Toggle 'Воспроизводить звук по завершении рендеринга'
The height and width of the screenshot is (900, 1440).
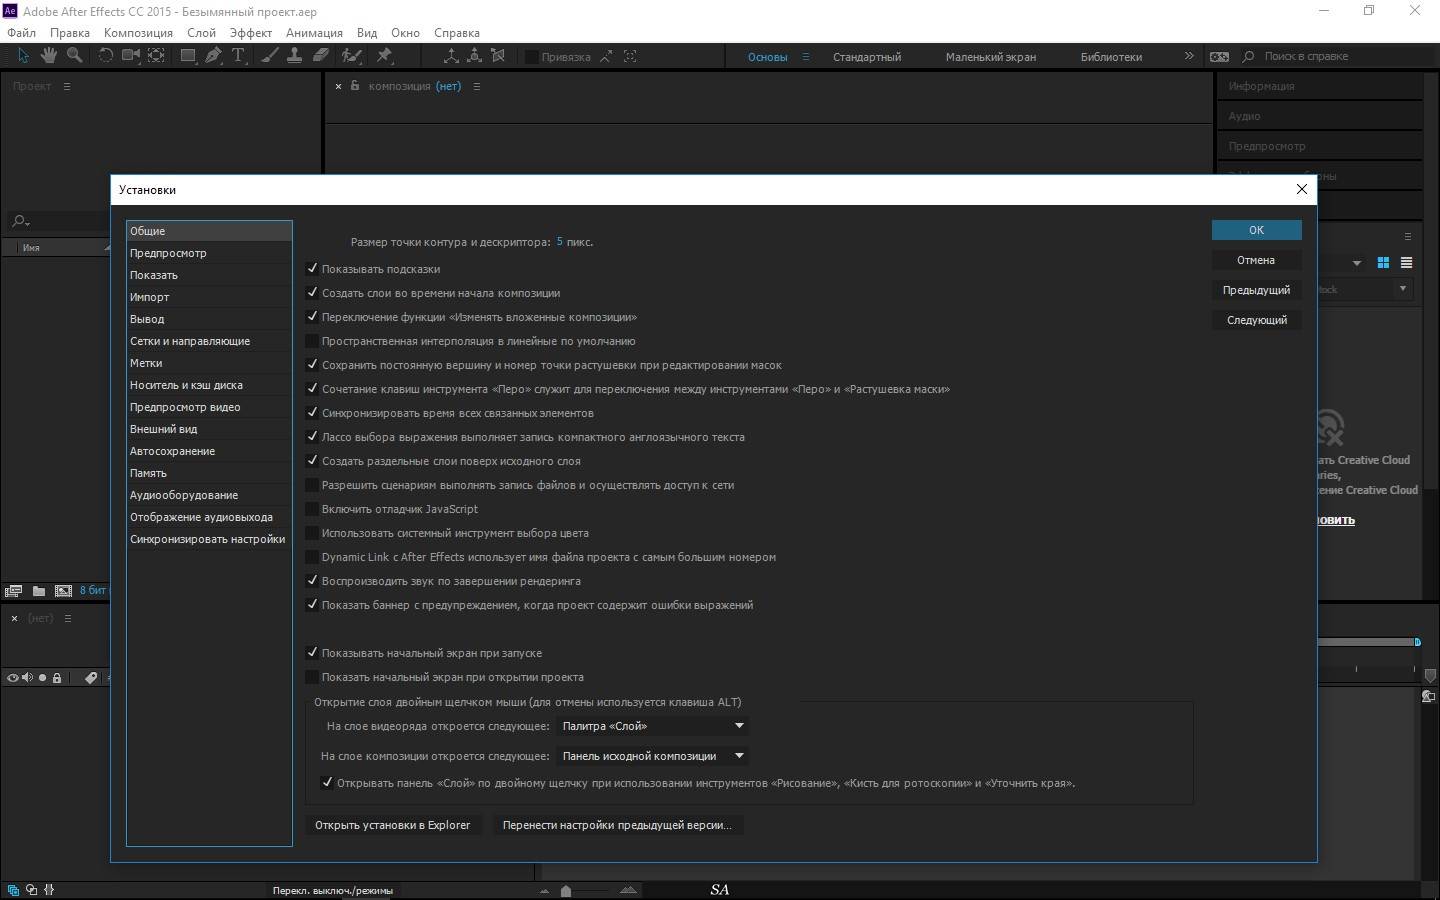click(312, 581)
